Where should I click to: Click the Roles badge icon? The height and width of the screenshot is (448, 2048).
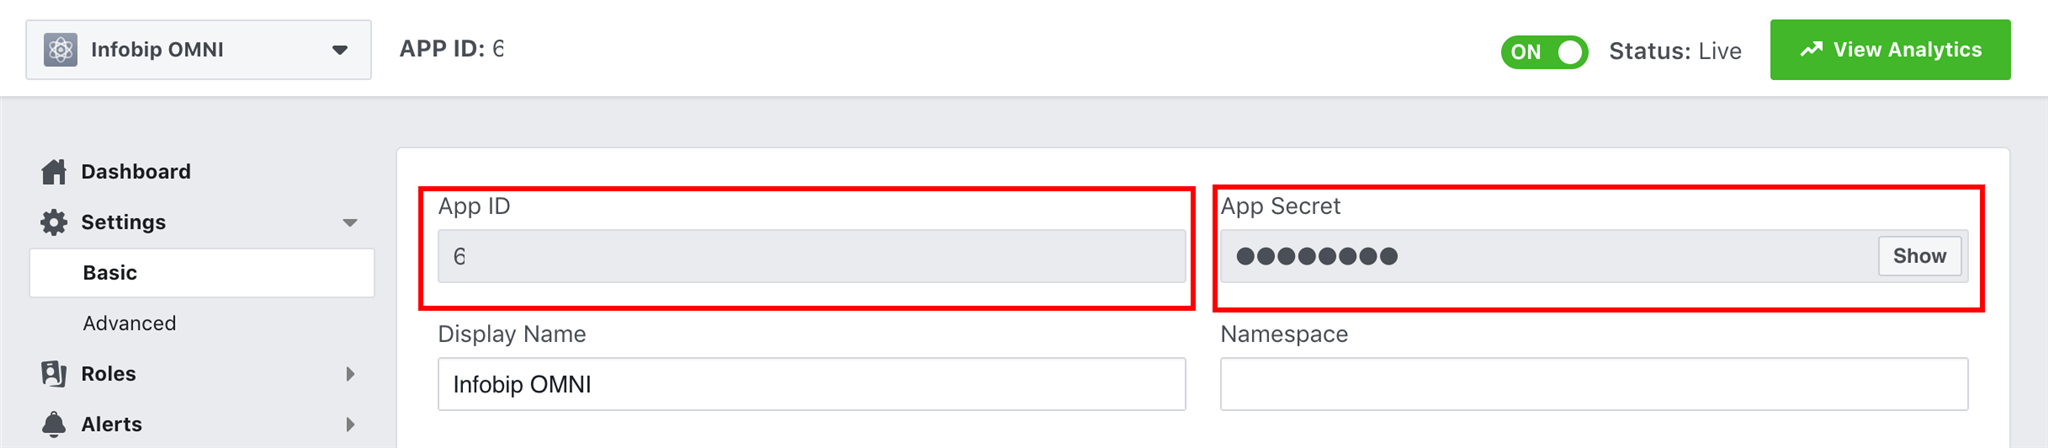(54, 374)
